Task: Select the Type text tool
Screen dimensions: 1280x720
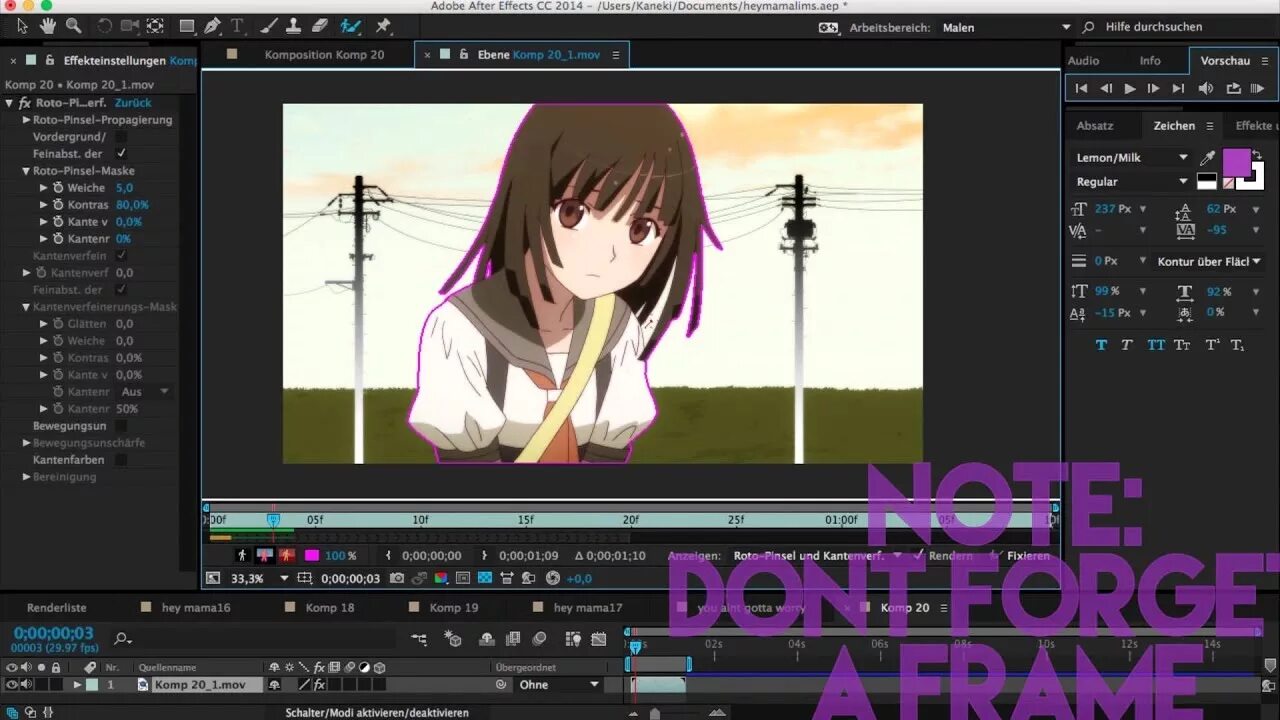Action: [x=237, y=26]
